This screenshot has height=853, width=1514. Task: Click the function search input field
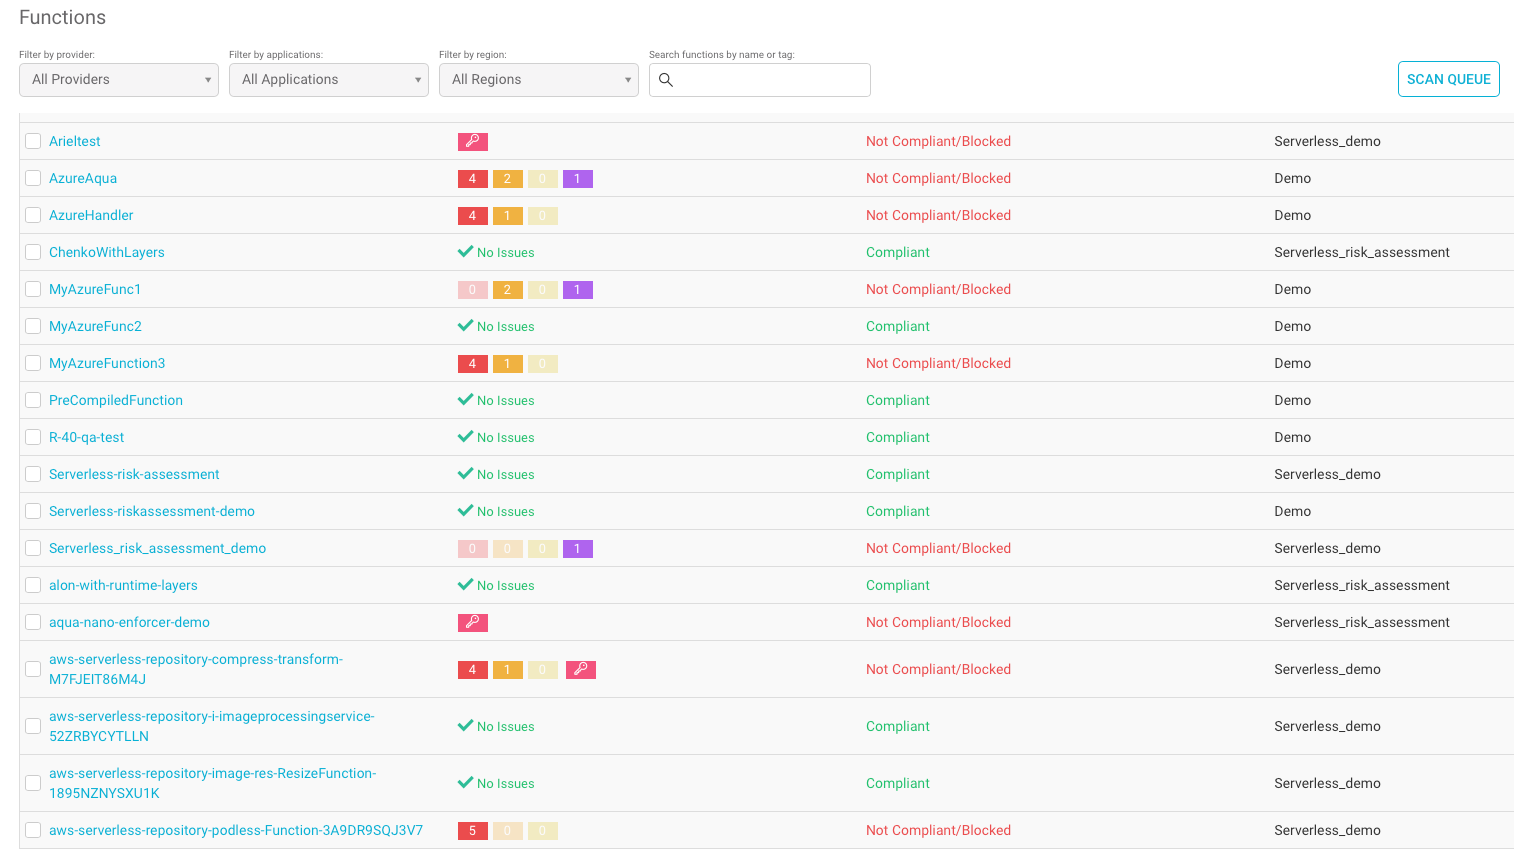pos(760,80)
